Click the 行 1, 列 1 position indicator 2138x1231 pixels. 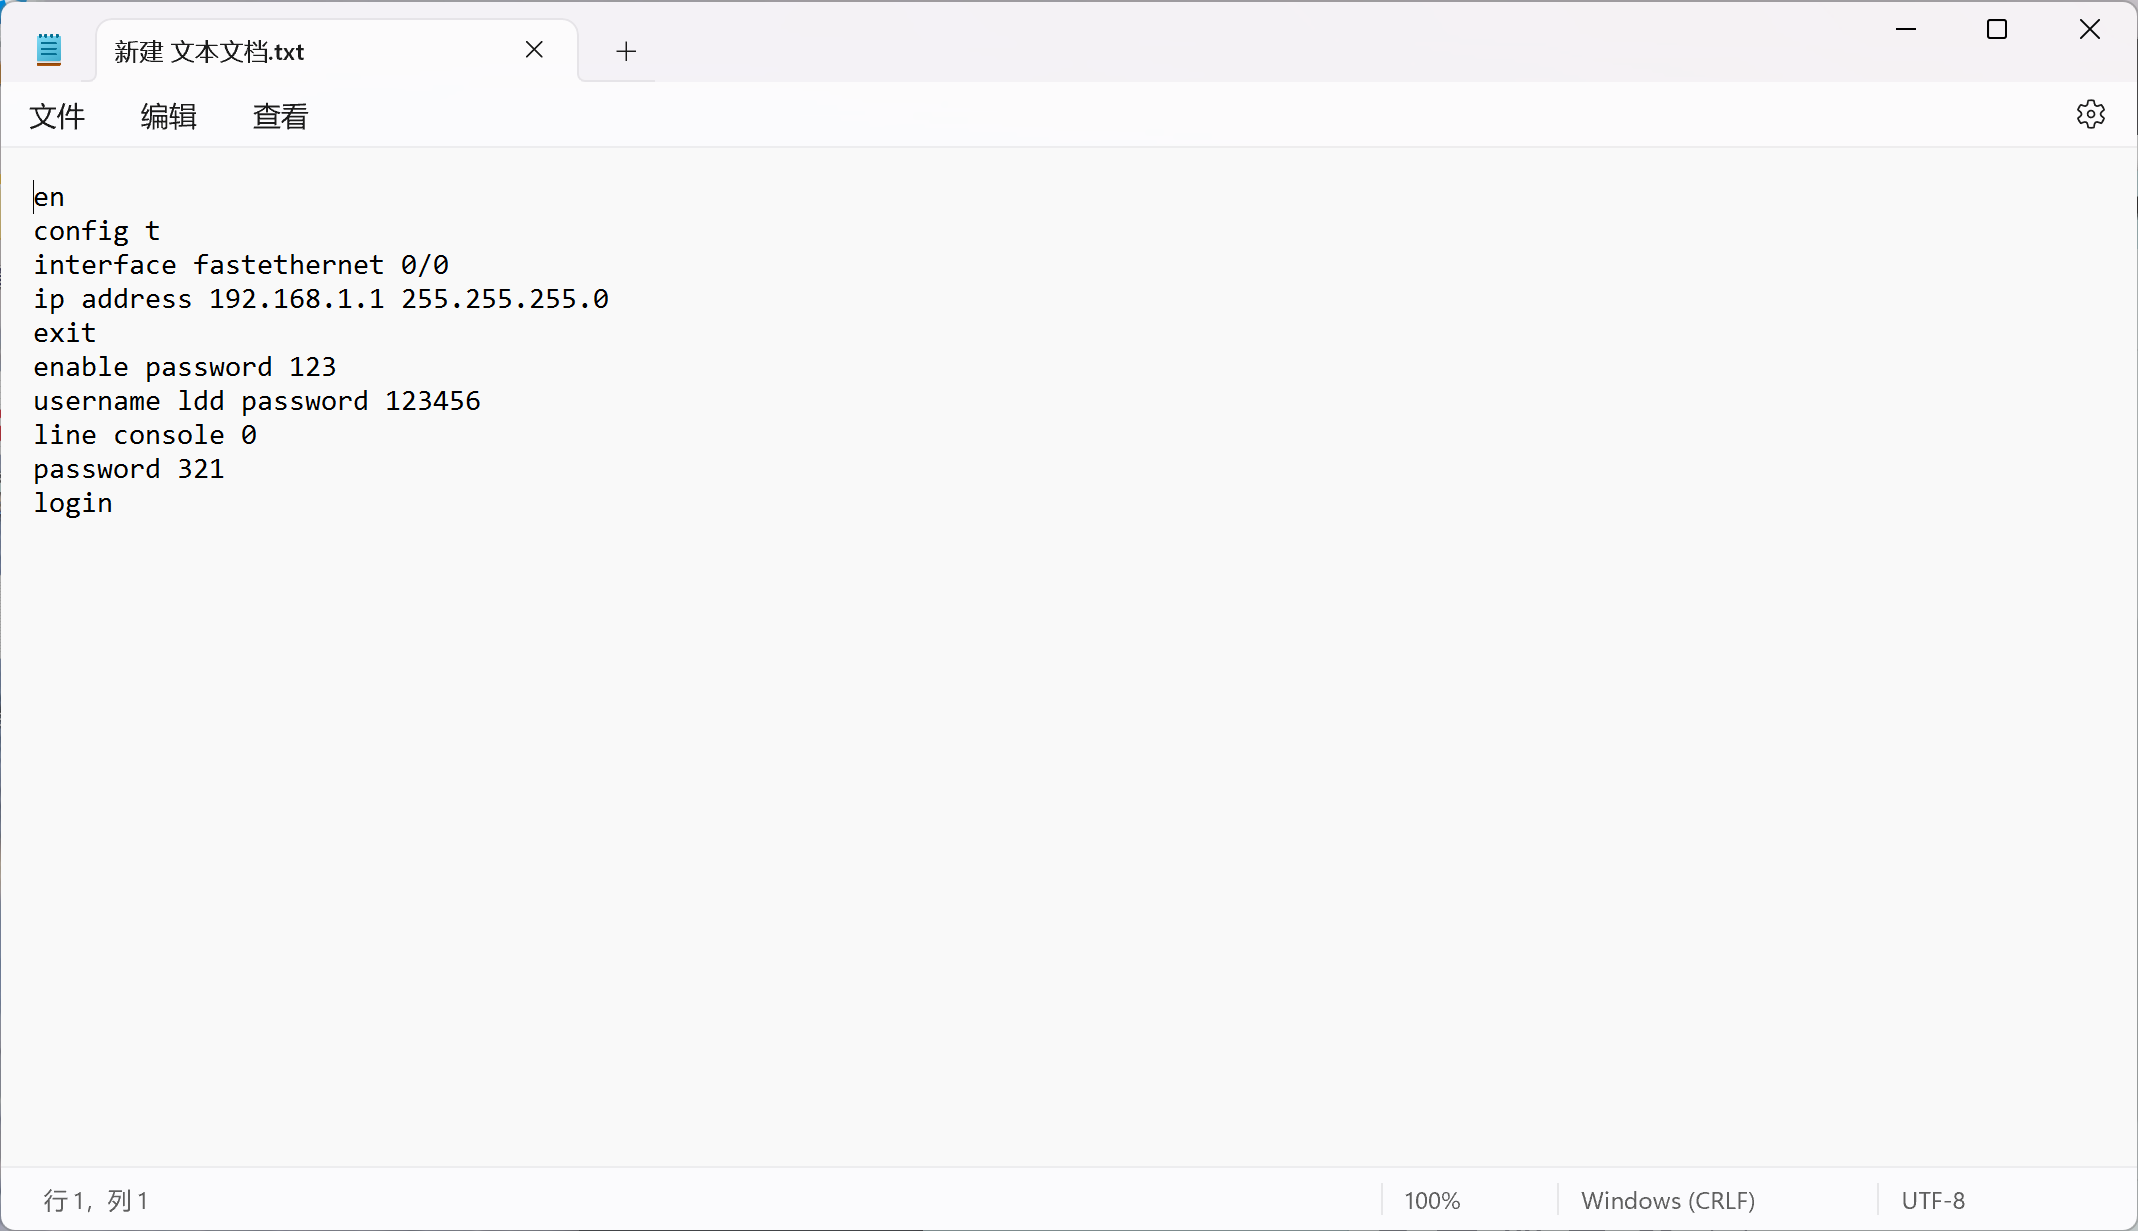pyautogui.click(x=96, y=1200)
